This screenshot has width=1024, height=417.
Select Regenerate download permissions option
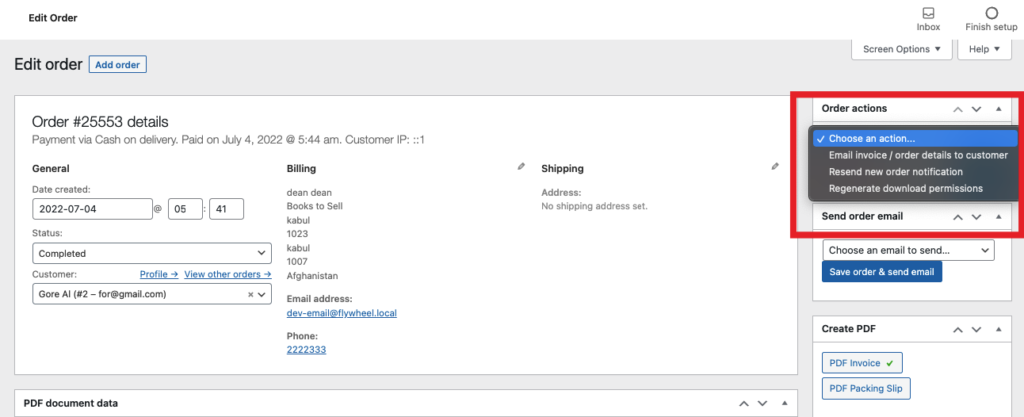pos(905,188)
